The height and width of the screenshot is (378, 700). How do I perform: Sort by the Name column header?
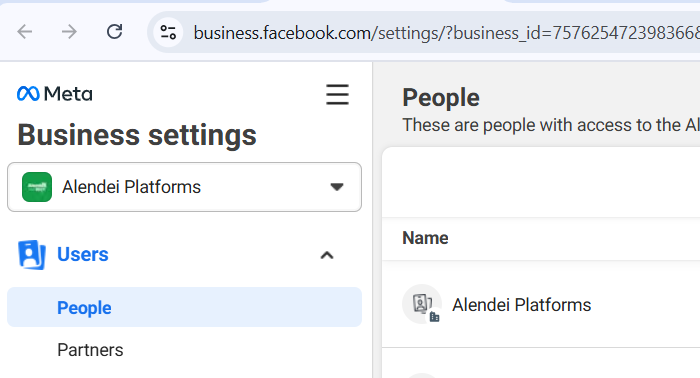425,238
